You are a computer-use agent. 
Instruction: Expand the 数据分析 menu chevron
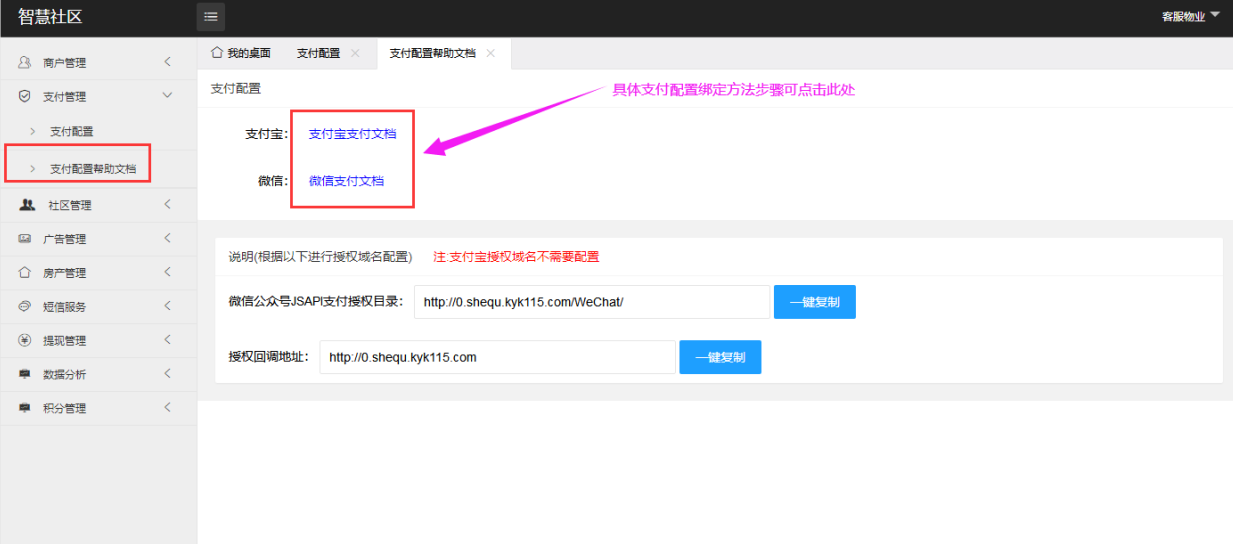[x=167, y=374]
